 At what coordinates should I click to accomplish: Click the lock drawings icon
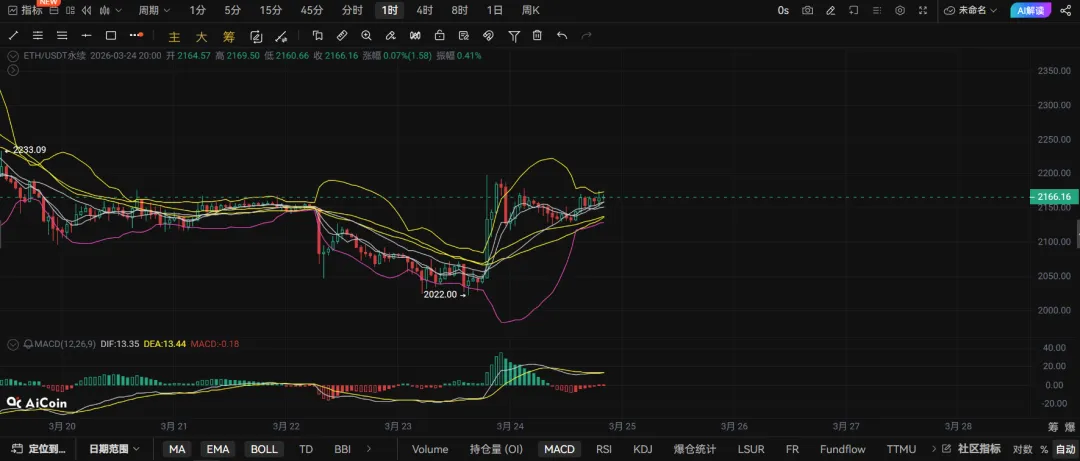pos(439,36)
